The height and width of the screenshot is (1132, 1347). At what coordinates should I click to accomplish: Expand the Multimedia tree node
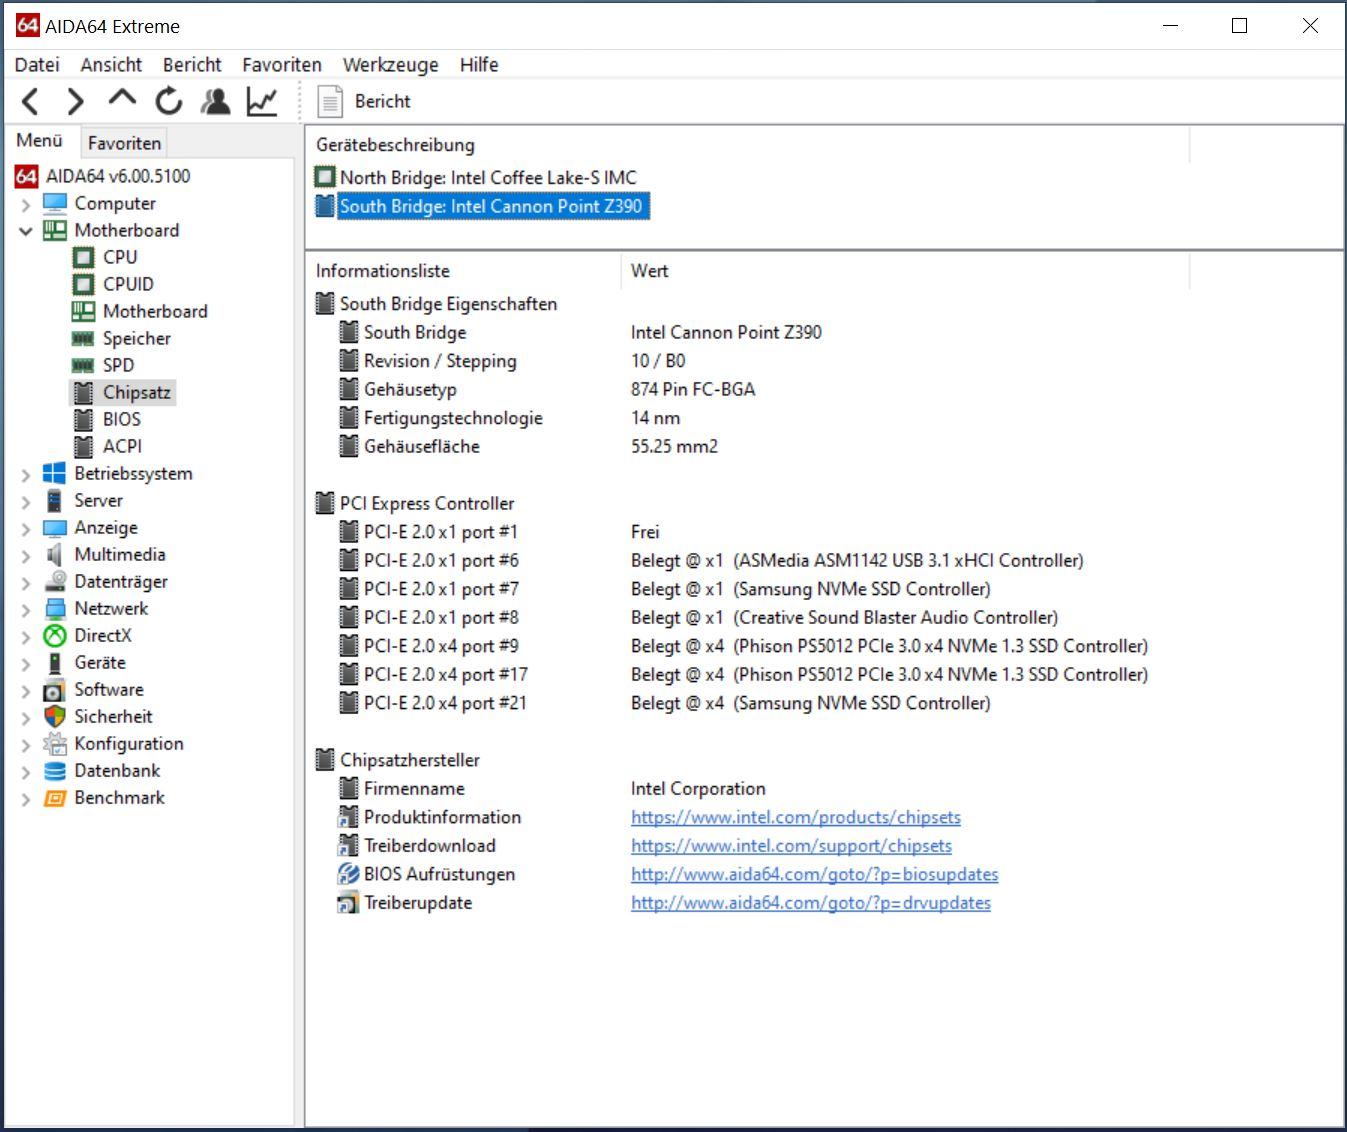(26, 555)
